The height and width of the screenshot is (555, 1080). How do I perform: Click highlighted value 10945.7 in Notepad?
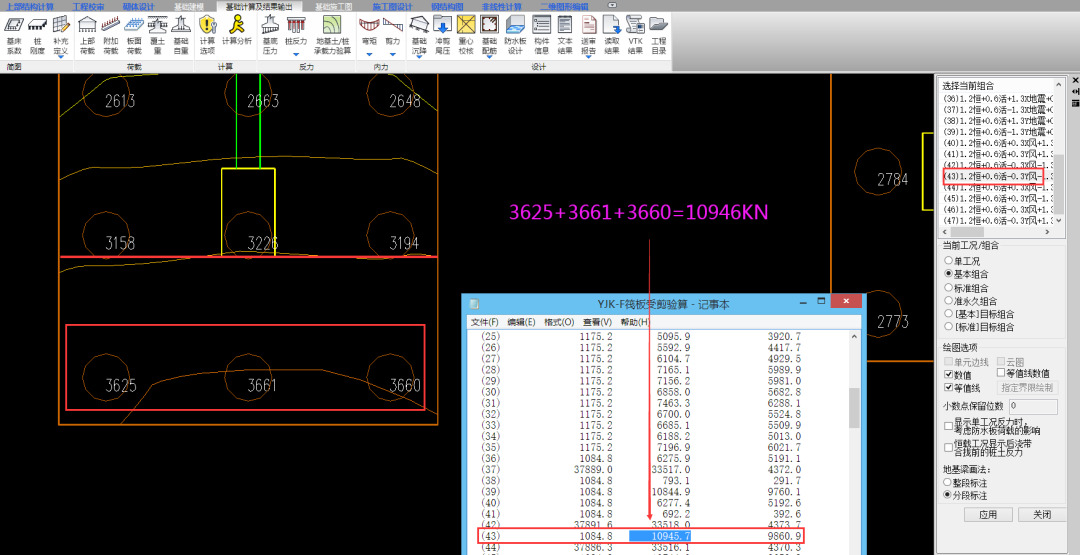[x=661, y=535]
